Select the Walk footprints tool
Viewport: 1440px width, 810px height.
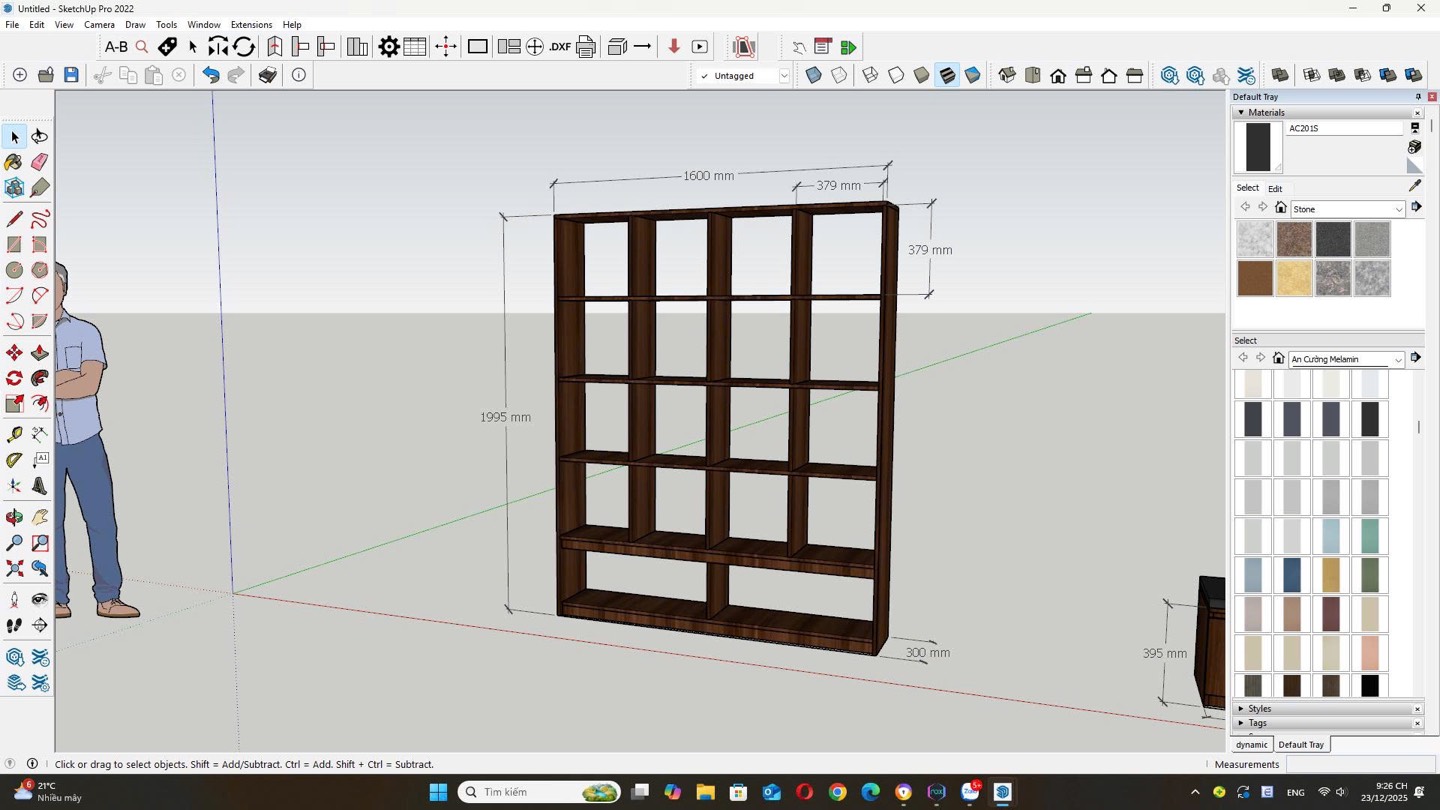coord(14,625)
